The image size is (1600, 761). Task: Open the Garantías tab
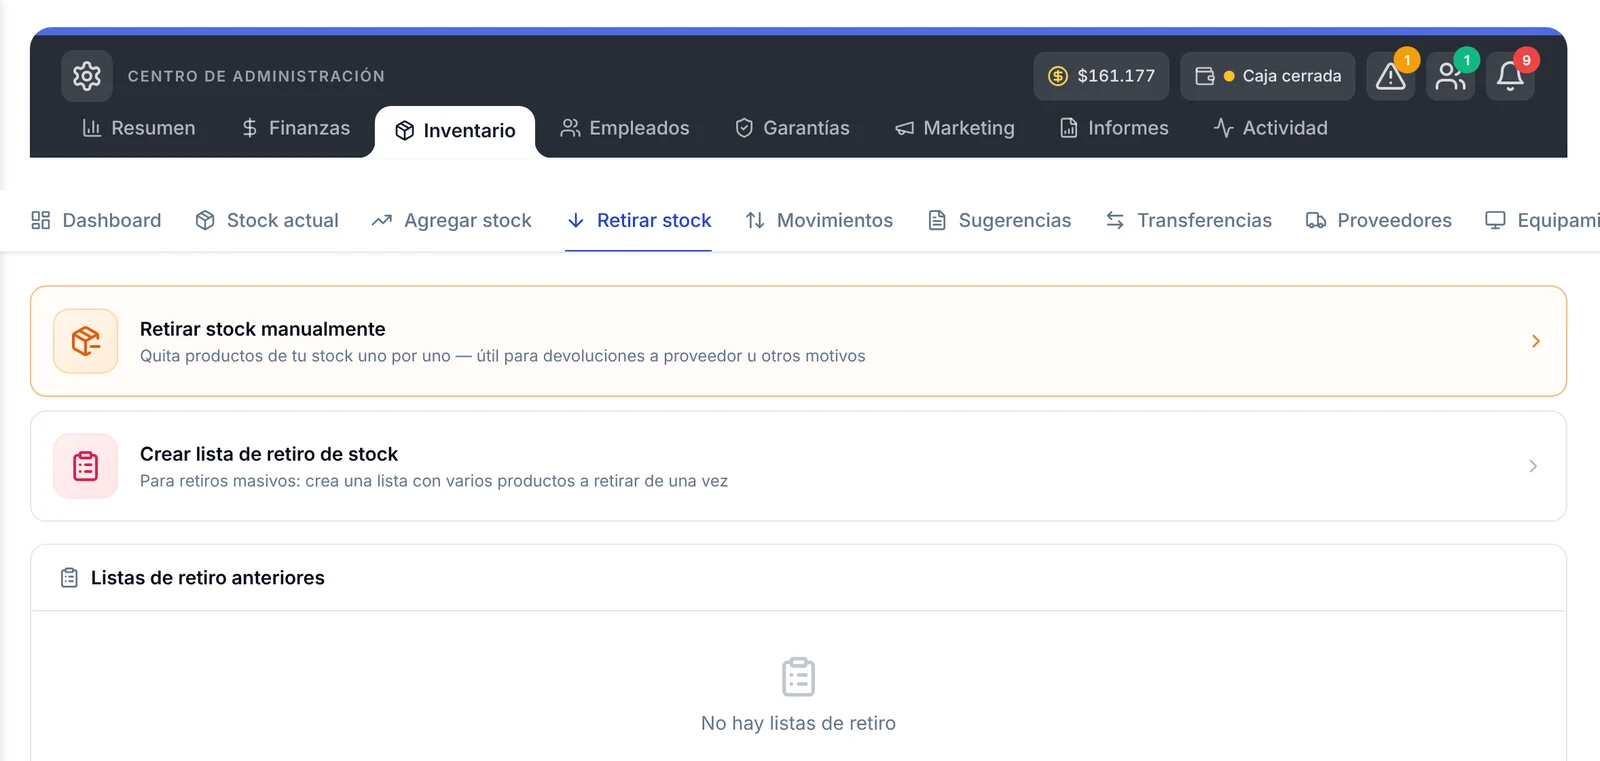click(792, 128)
